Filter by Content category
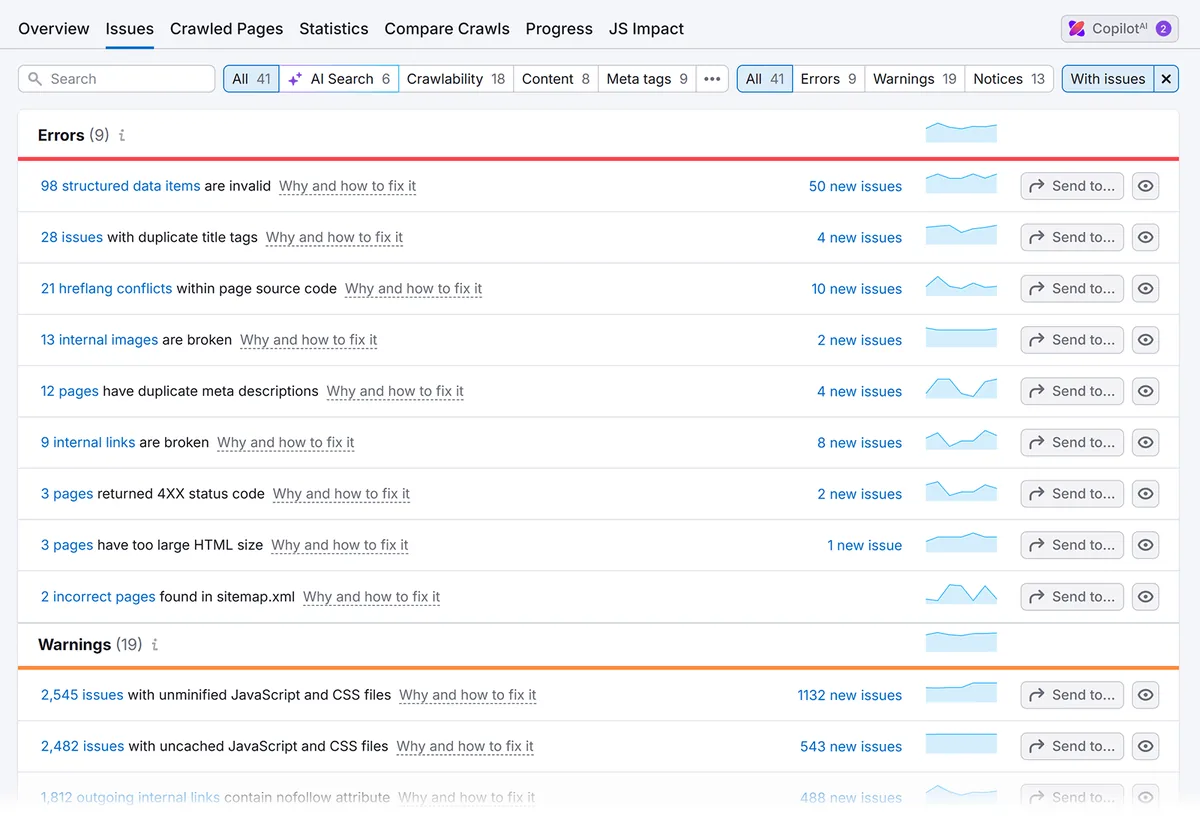1200x818 pixels. pyautogui.click(x=556, y=79)
